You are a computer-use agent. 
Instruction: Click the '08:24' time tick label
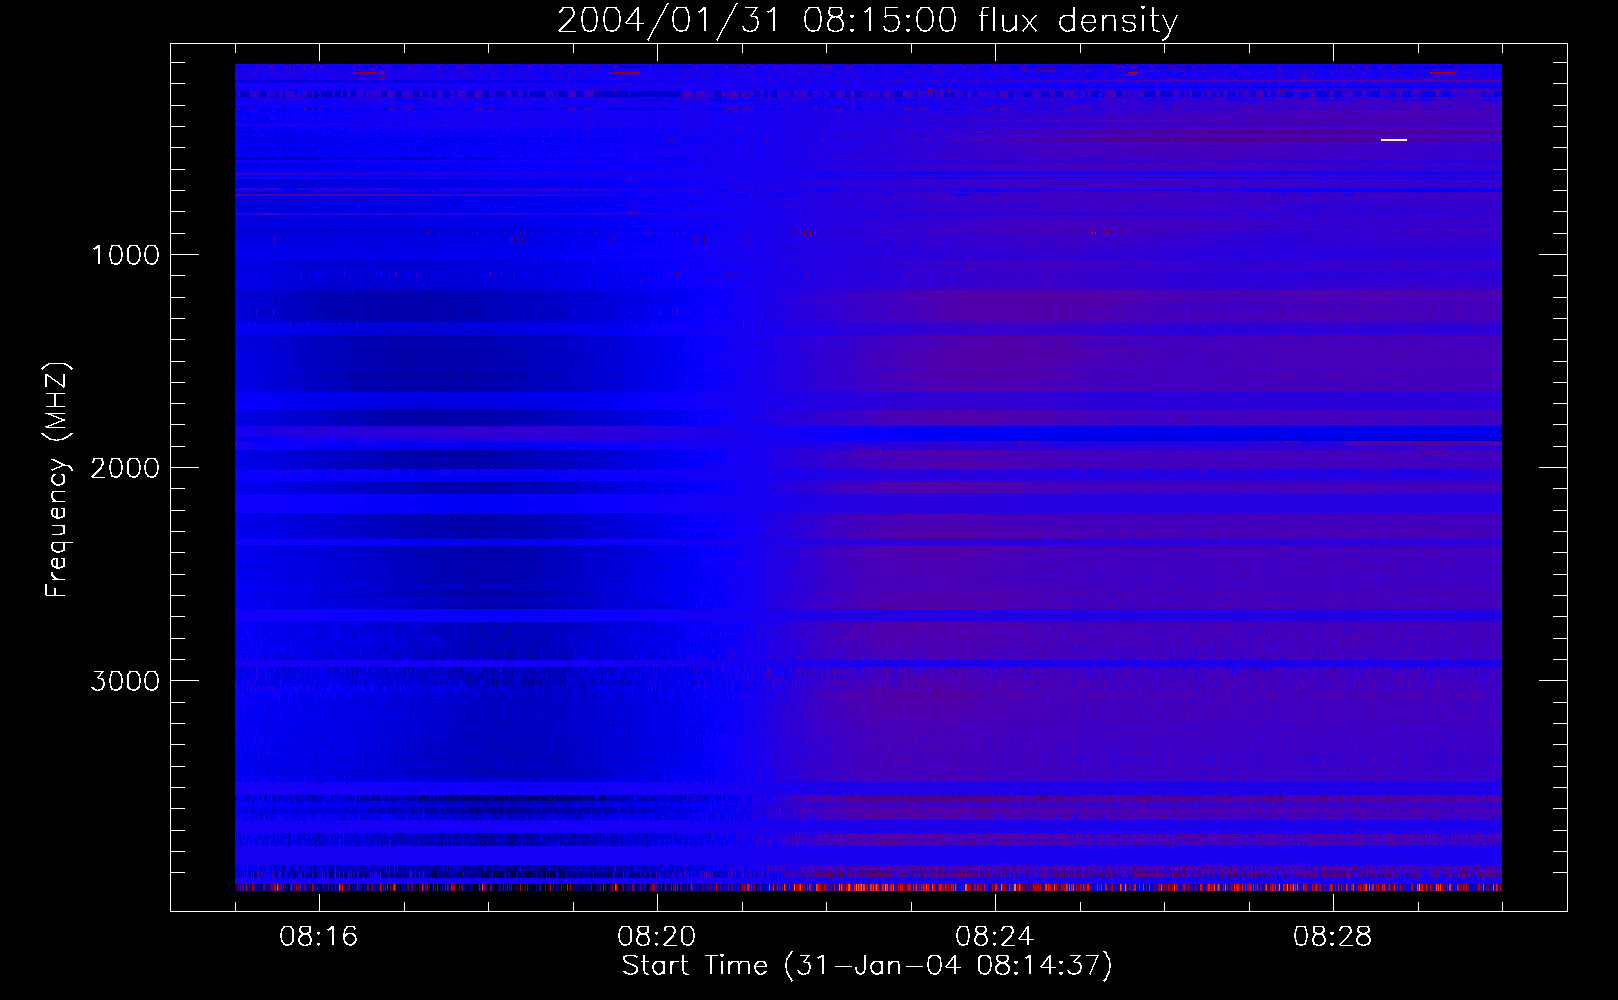click(994, 937)
